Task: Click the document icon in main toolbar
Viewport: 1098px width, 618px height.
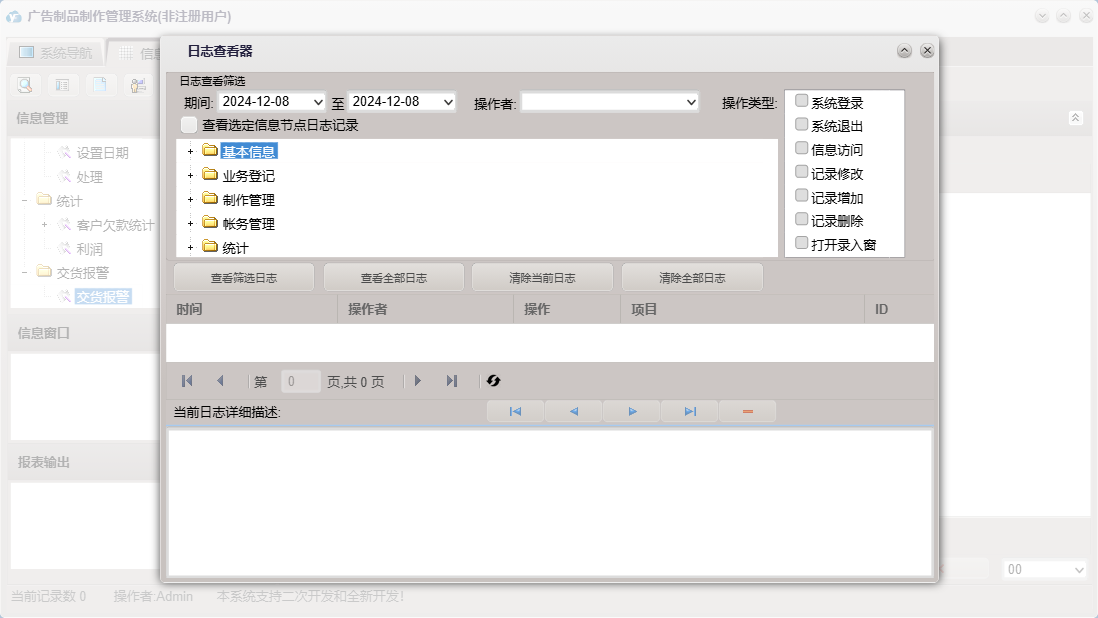Action: click(x=100, y=85)
